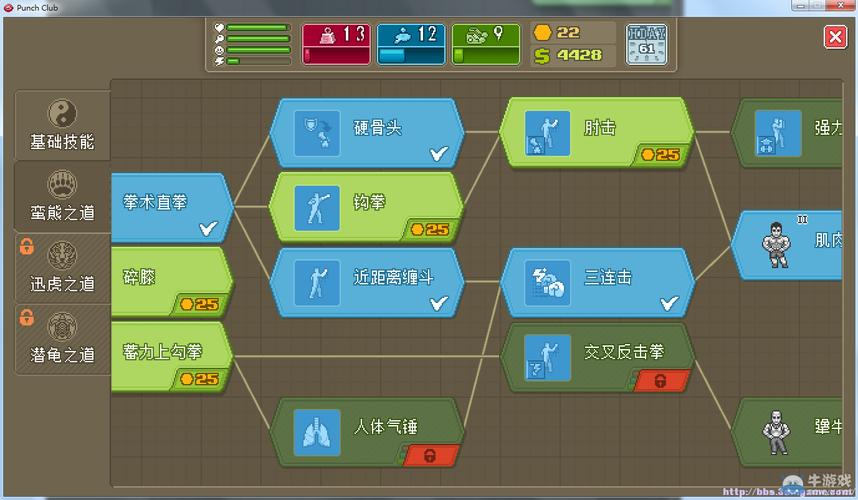Click the 交叉反击拳 skill name
This screenshot has height=500, width=858.
point(624,352)
